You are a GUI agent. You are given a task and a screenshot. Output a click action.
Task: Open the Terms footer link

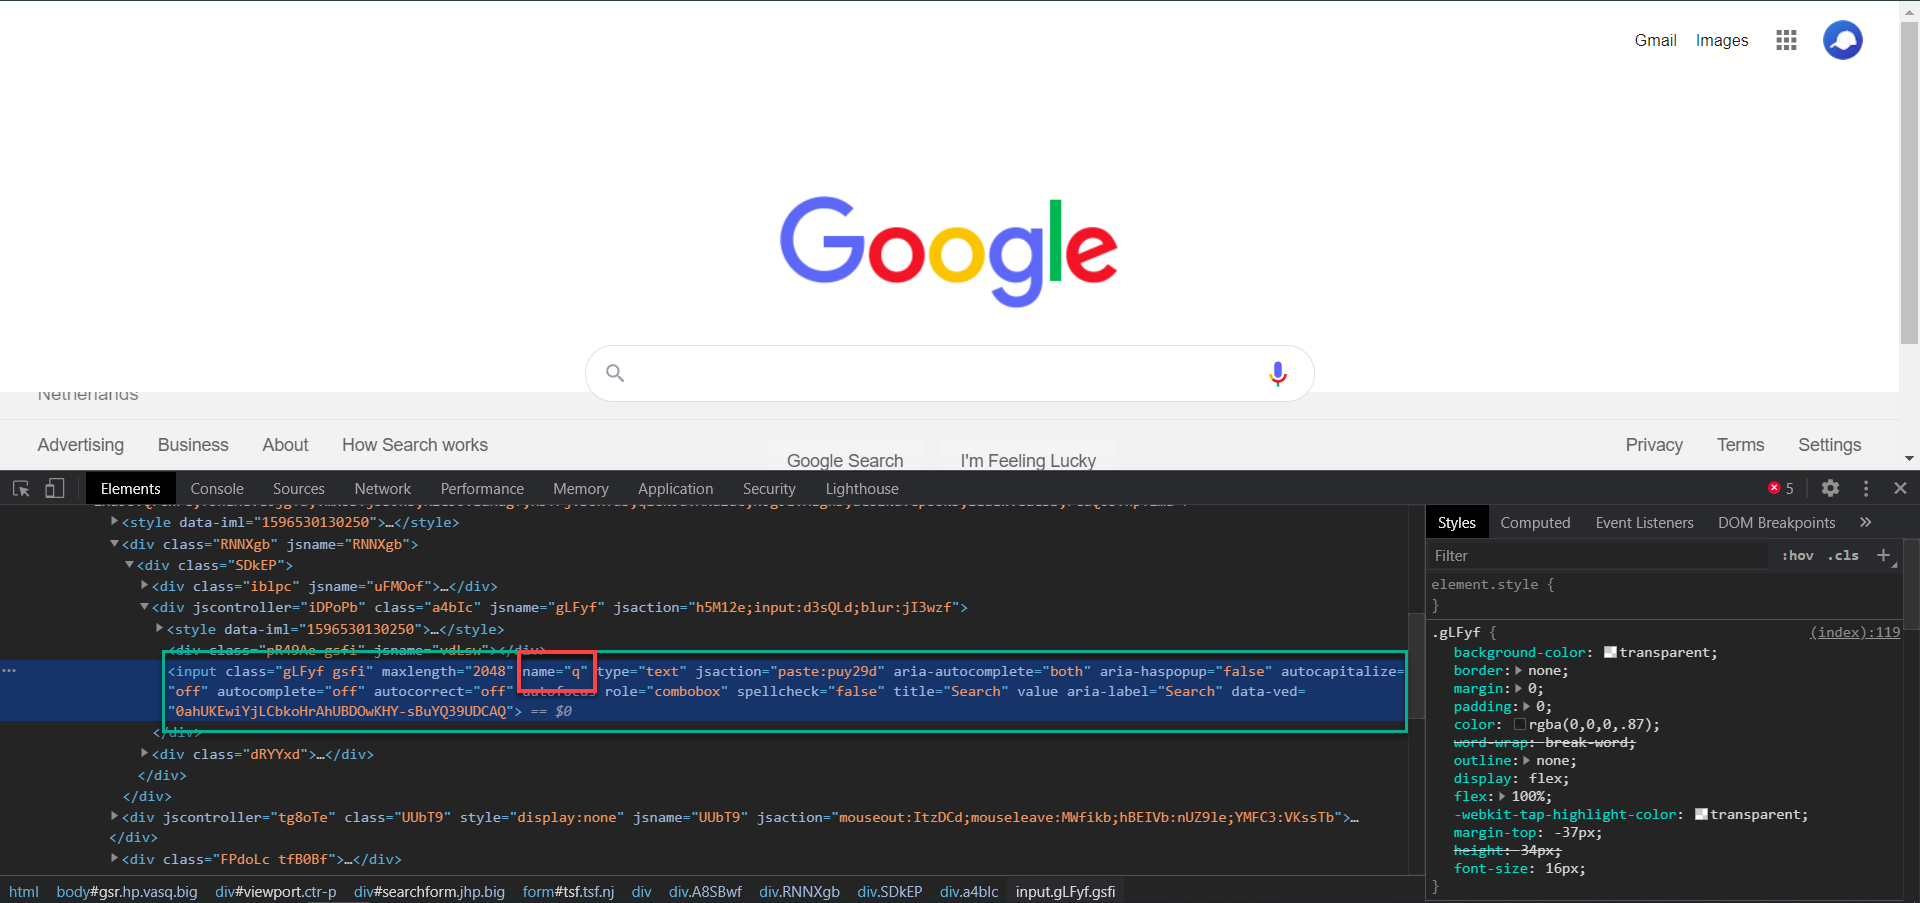pyautogui.click(x=1740, y=445)
